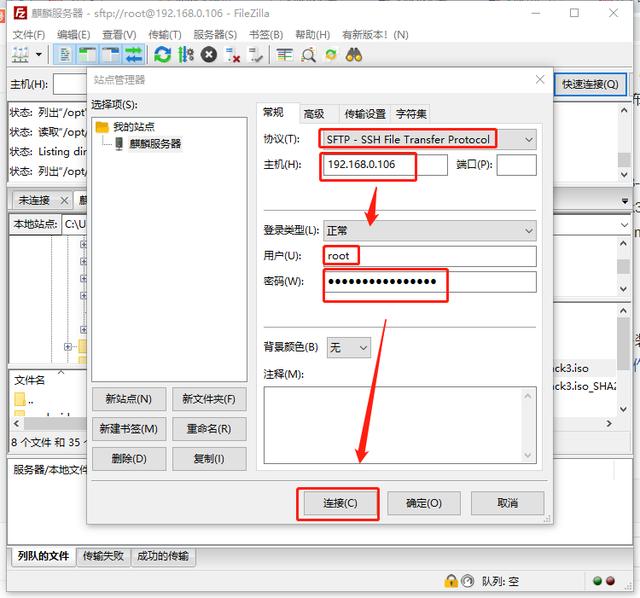Open filename filters toolbar icon
640x598 pixels.
(284, 55)
